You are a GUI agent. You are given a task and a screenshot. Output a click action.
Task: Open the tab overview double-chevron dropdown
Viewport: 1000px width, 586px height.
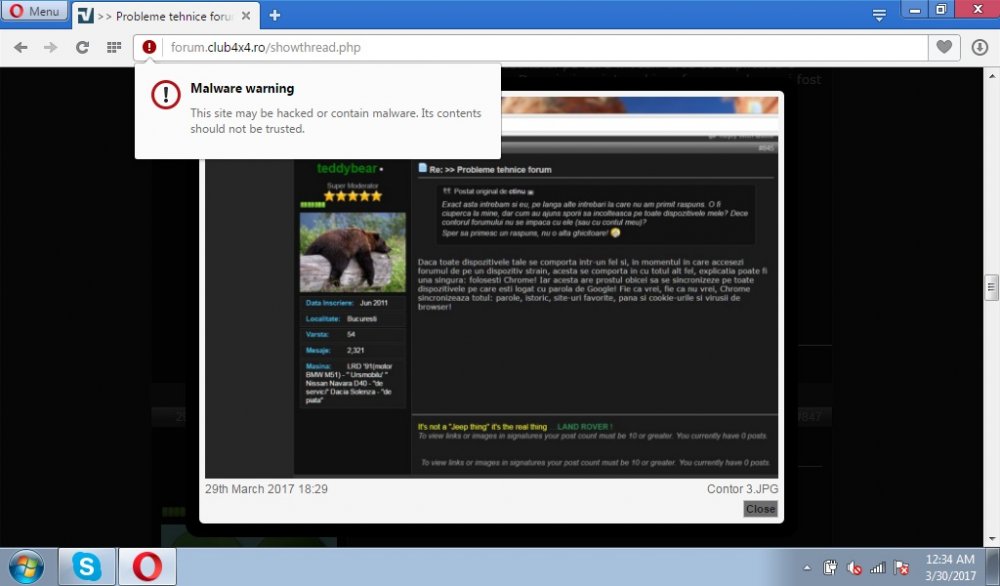click(878, 14)
